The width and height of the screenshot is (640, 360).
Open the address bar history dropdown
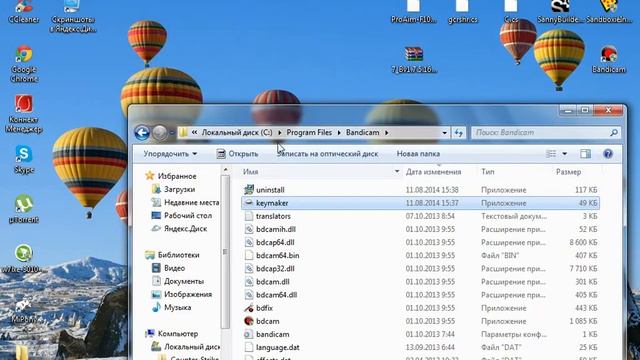444,133
